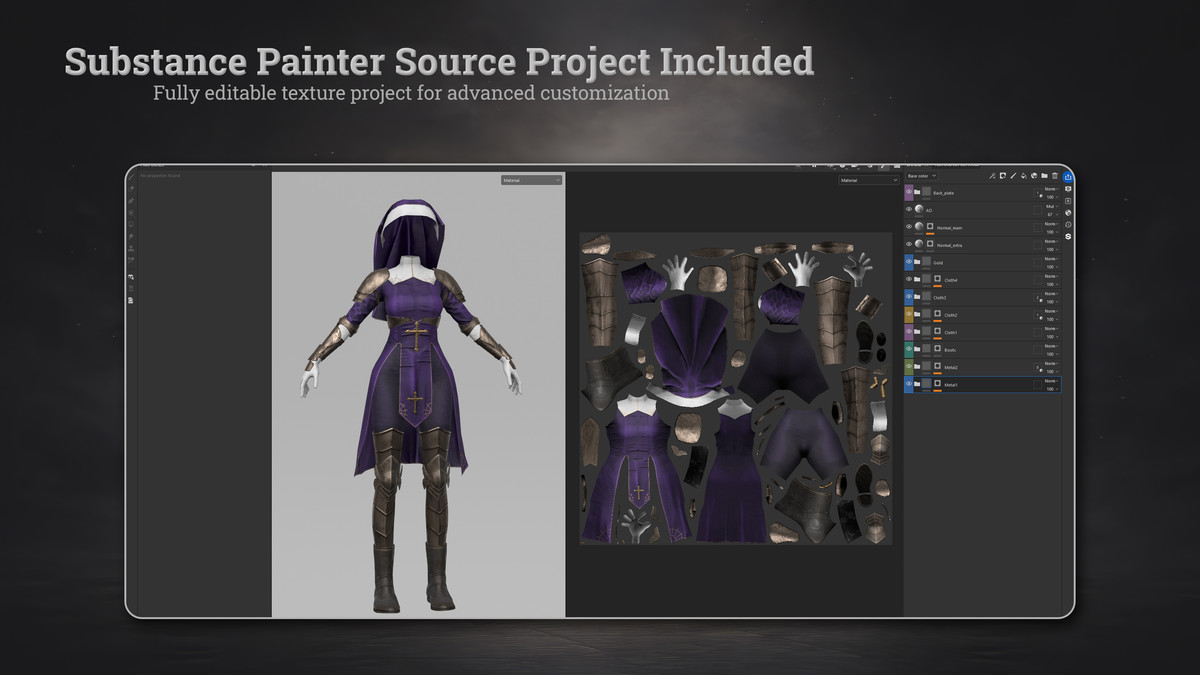Select the Metal2 folder name

(951, 368)
